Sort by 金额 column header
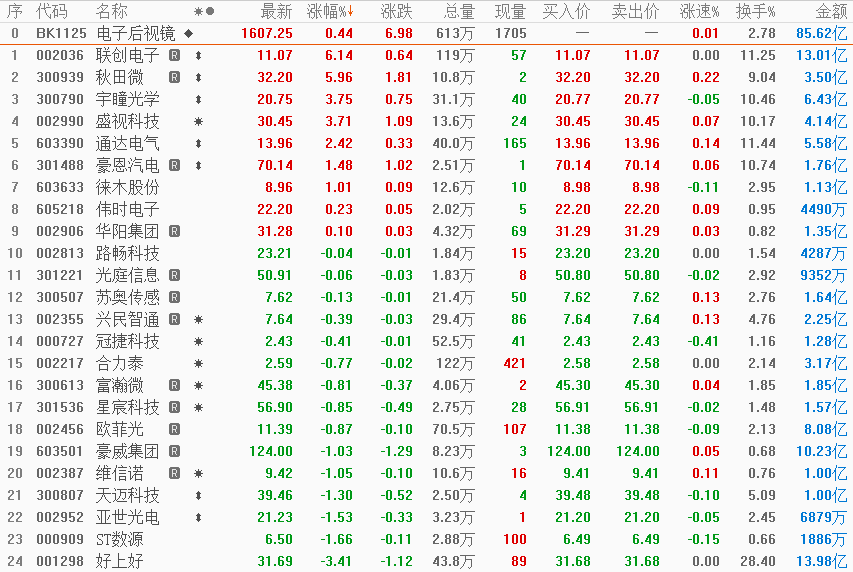Image resolution: width=853 pixels, height=572 pixels. pyautogui.click(x=831, y=11)
